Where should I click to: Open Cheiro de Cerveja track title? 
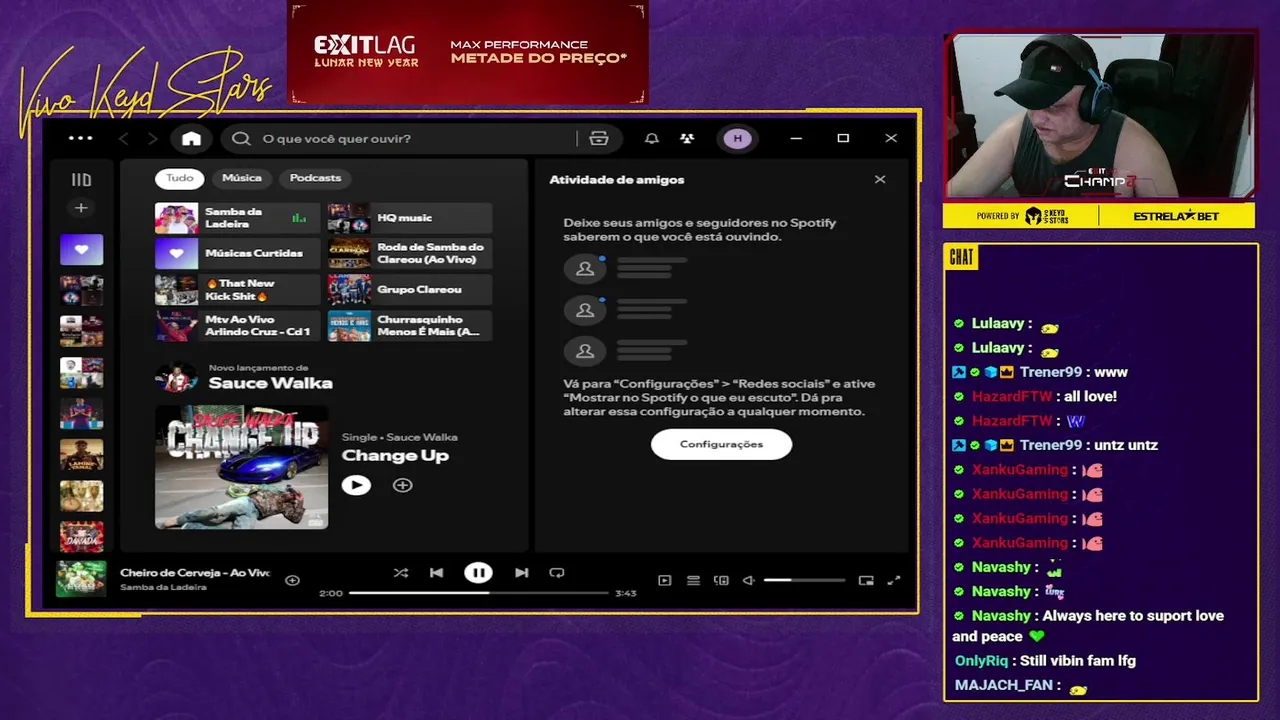click(x=195, y=573)
